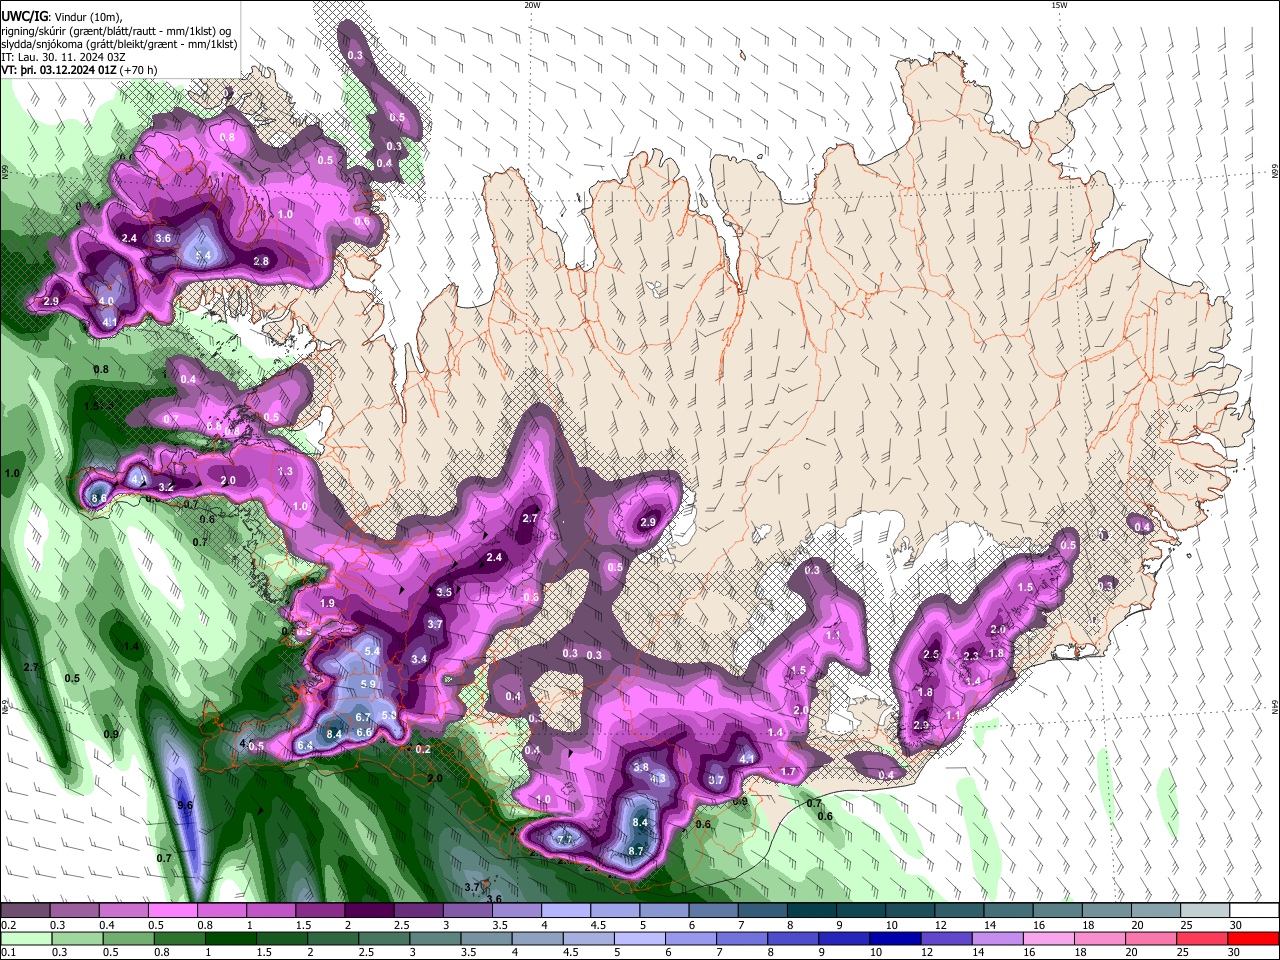Click the 4.0 value in the Westfjords

click(x=107, y=301)
